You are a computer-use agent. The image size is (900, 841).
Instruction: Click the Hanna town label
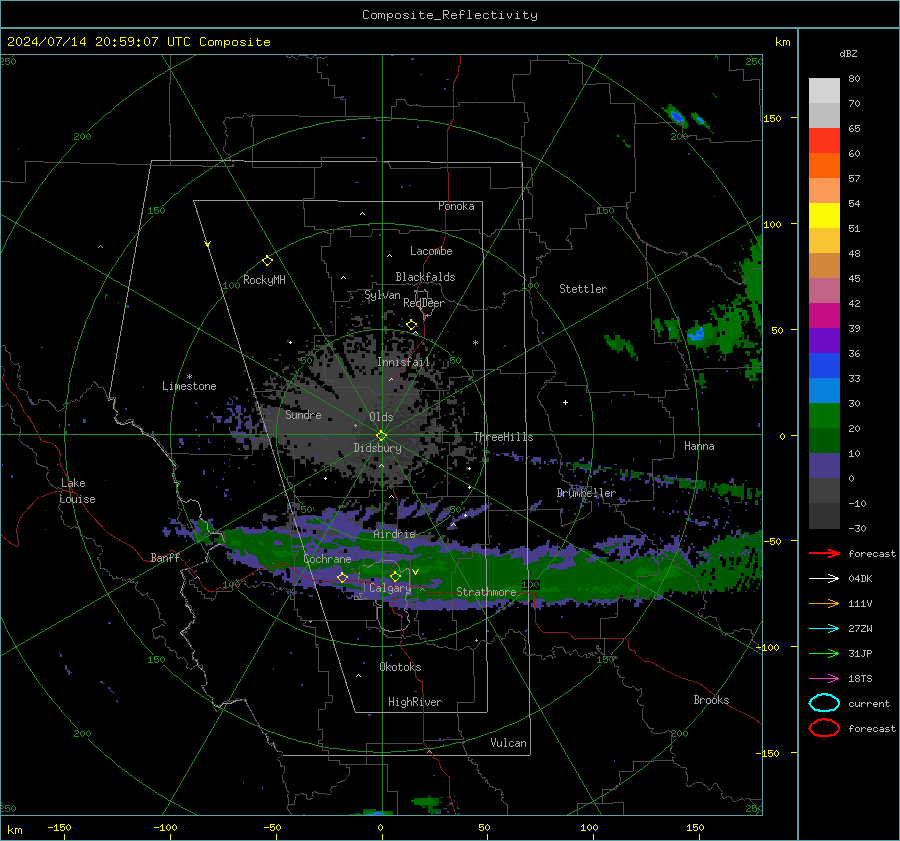[x=699, y=446]
